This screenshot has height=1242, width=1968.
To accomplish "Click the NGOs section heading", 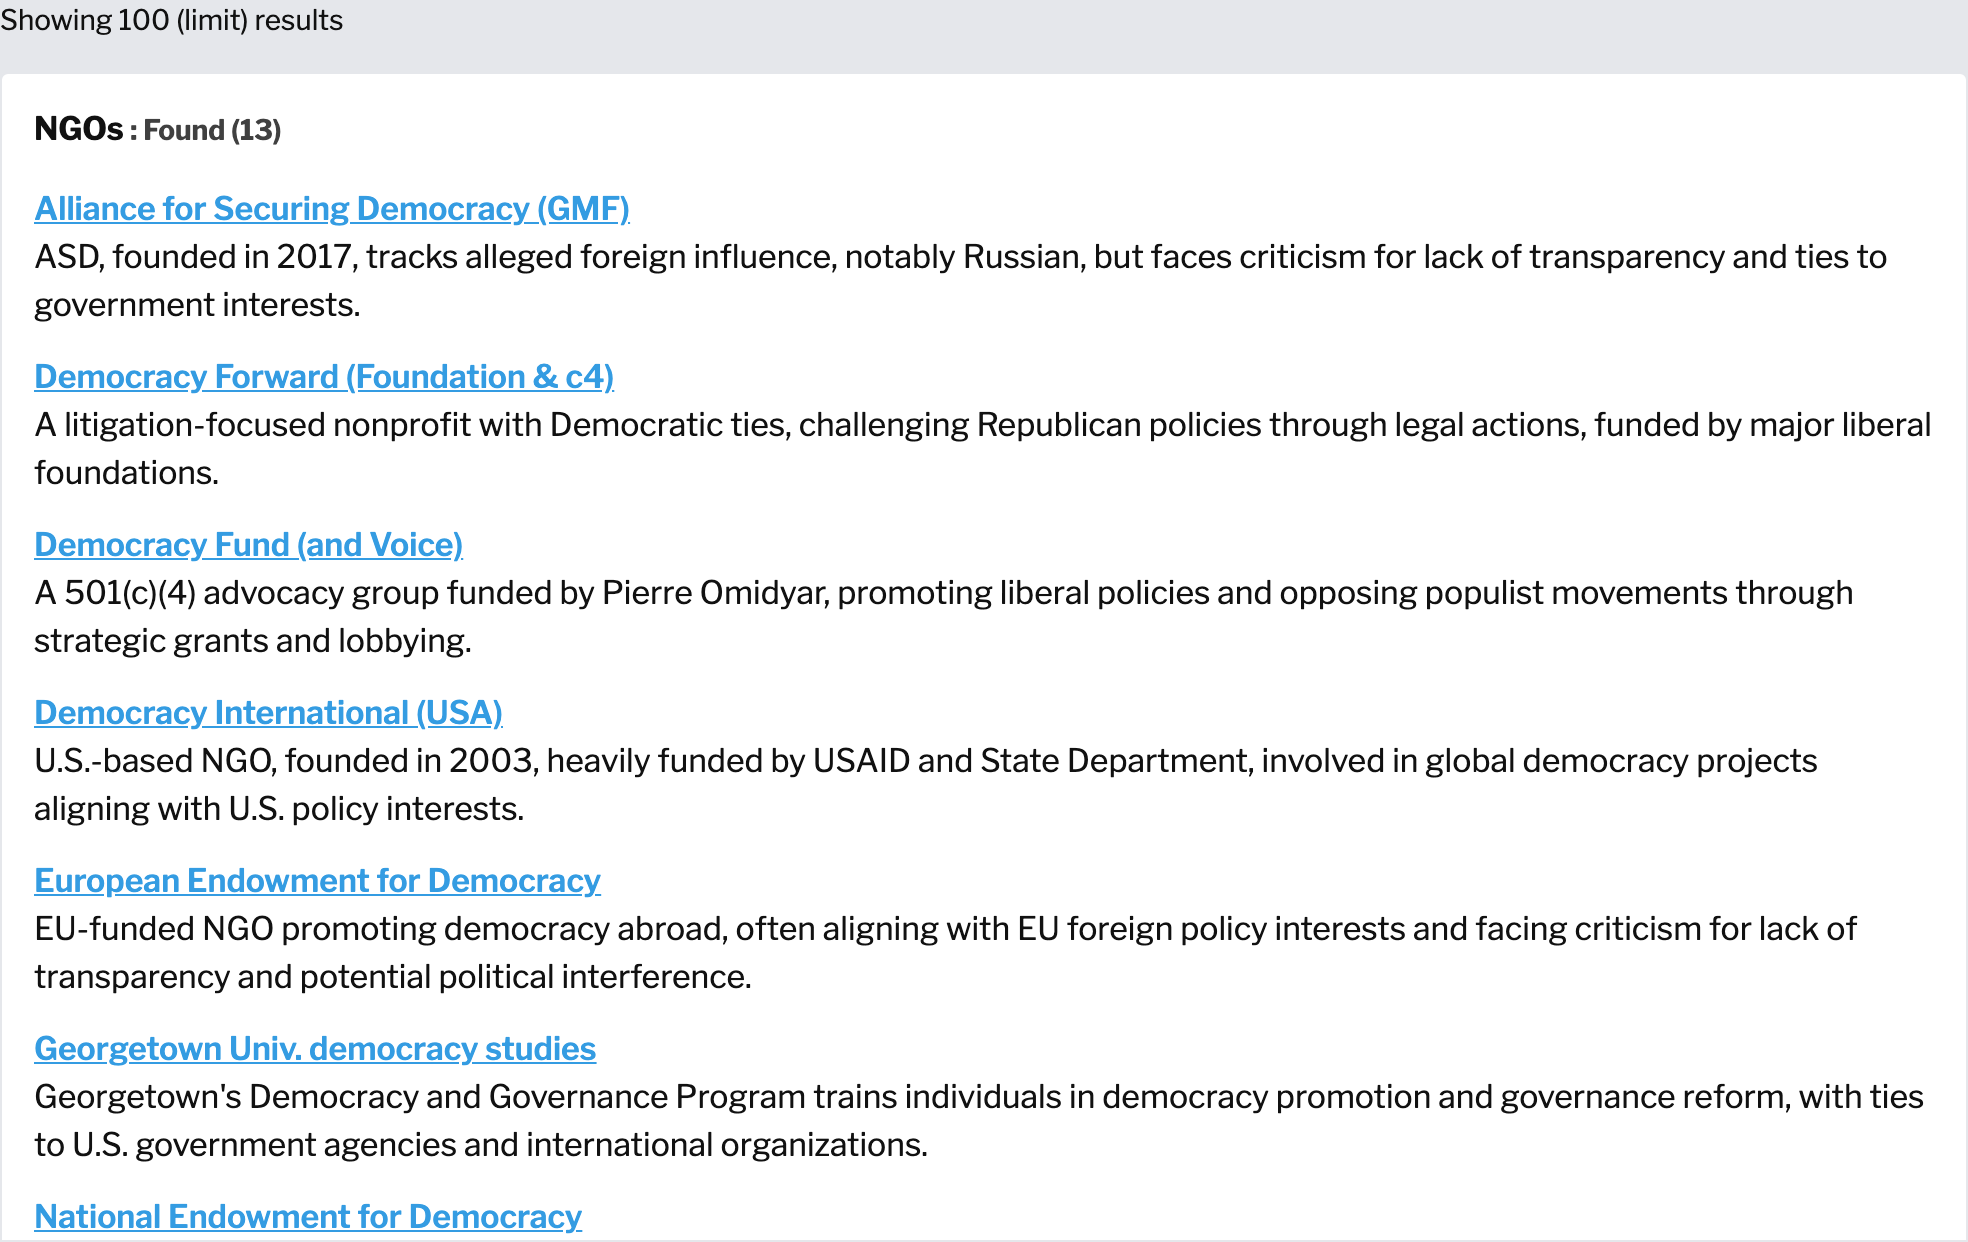I will tap(78, 129).
